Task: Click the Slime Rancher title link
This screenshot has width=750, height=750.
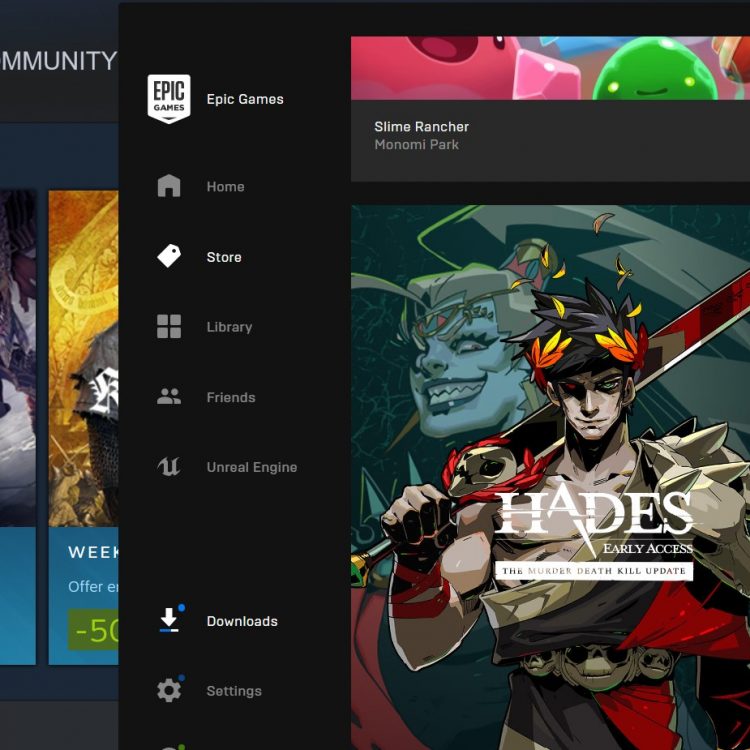Action: pyautogui.click(x=421, y=127)
